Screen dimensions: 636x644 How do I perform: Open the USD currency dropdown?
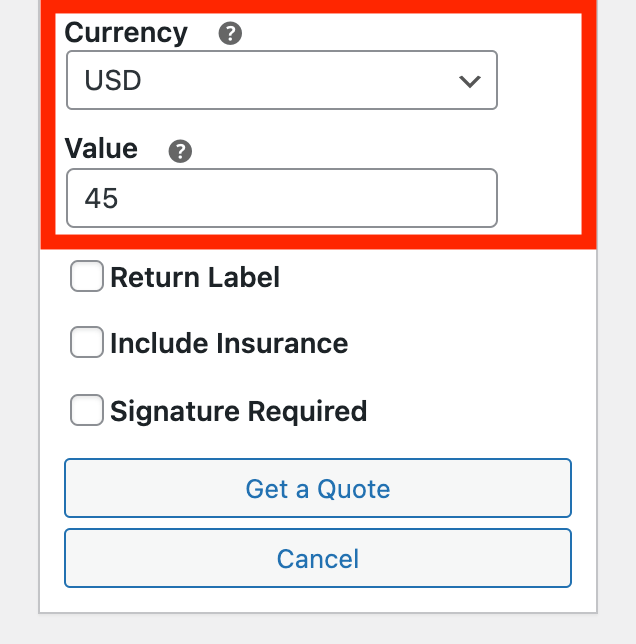(281, 80)
